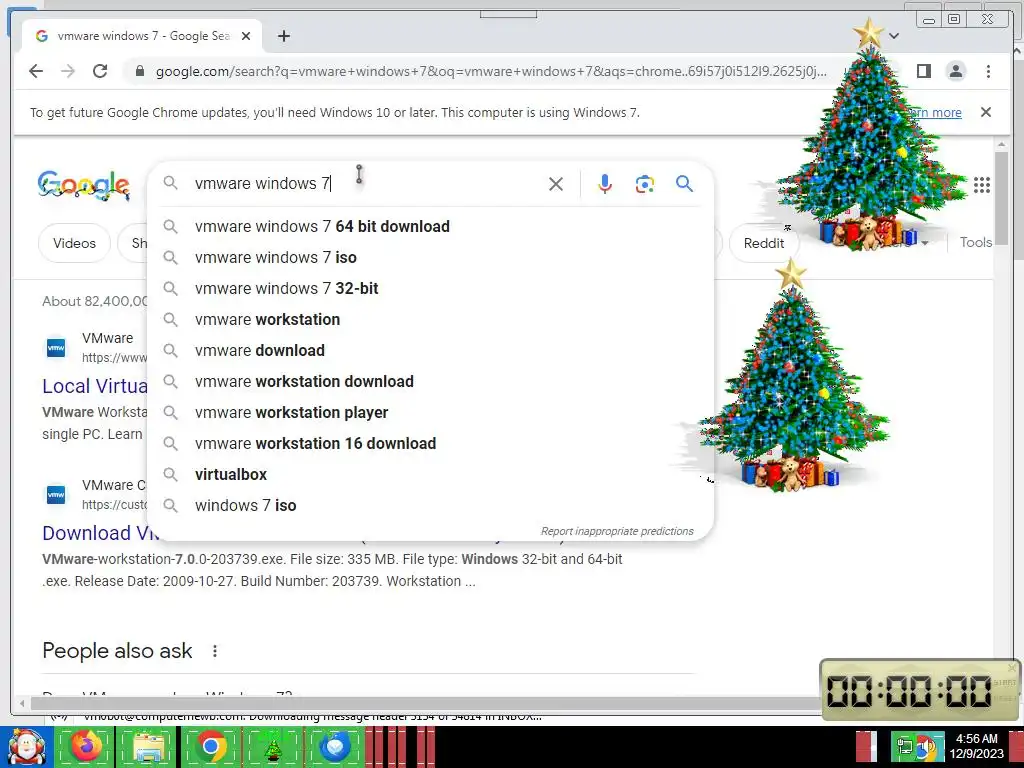Click the Google holiday logo
1024x768 pixels.
(x=84, y=185)
